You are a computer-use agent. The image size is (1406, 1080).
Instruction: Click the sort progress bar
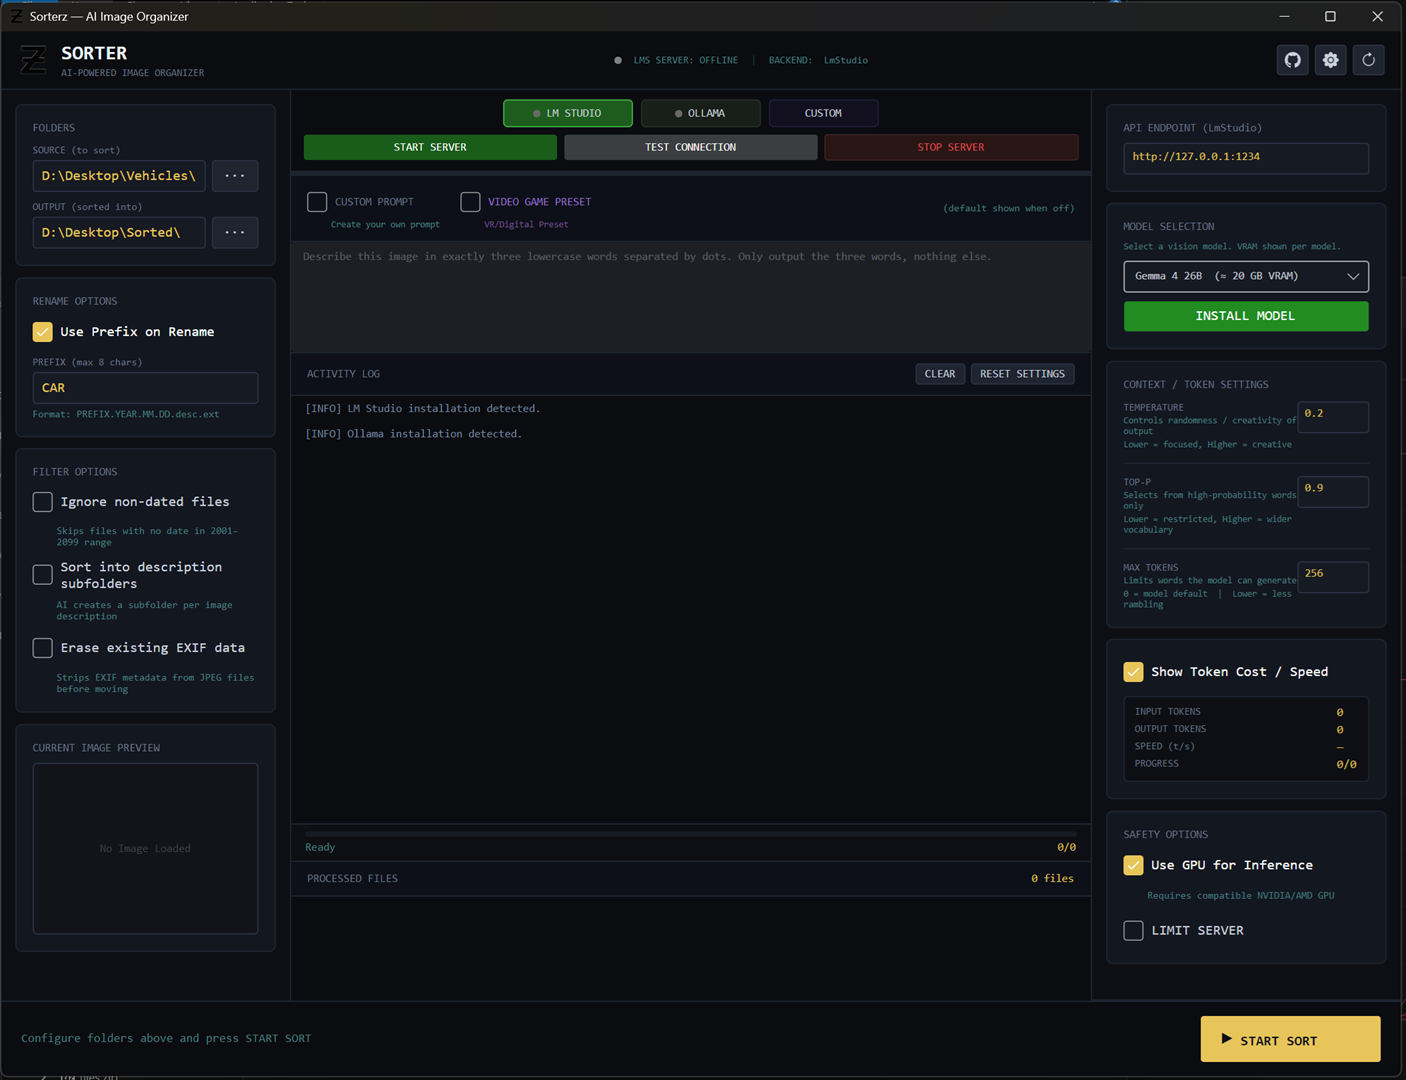click(x=690, y=833)
